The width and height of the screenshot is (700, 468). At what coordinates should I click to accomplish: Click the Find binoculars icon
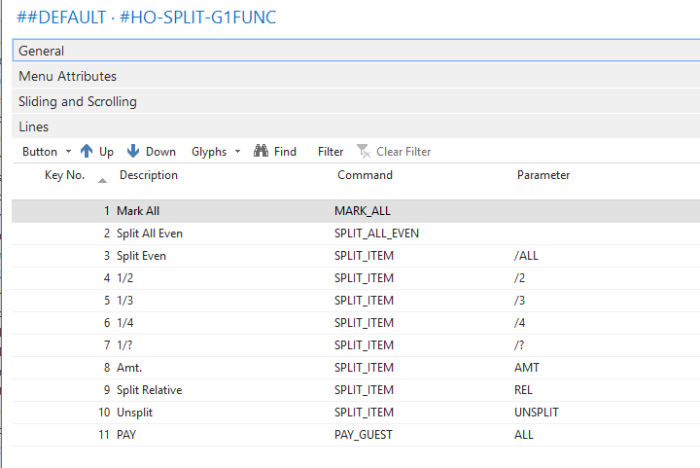(261, 152)
